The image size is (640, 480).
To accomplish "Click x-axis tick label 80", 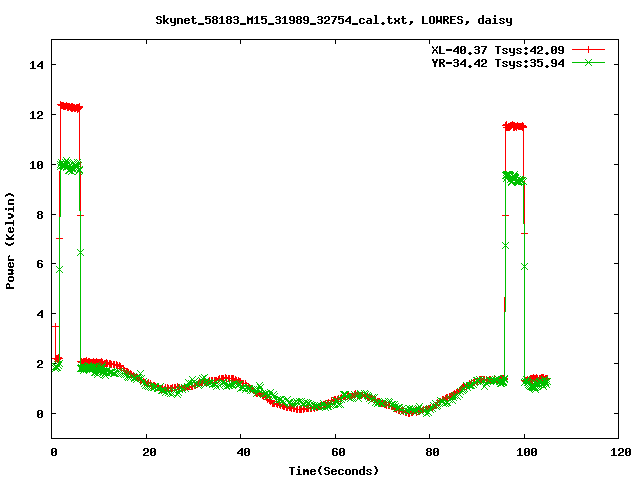I will 432,452.
